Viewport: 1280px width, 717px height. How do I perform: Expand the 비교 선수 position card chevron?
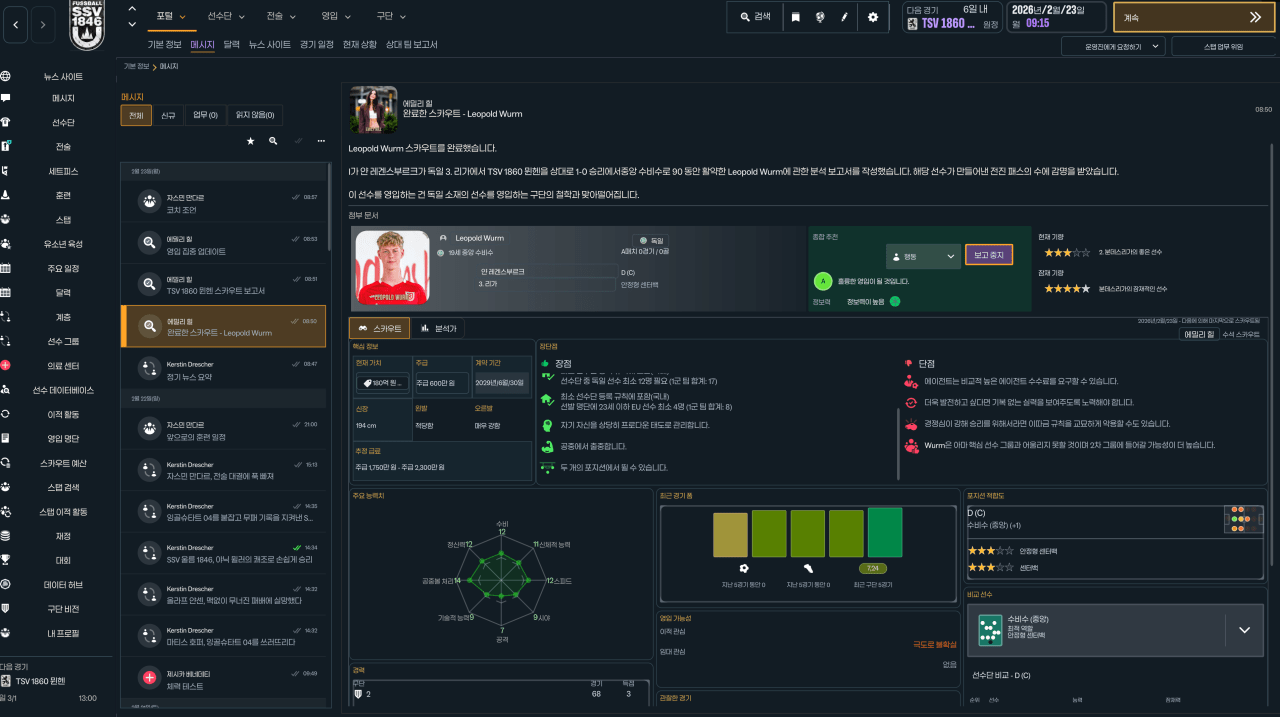(1244, 630)
